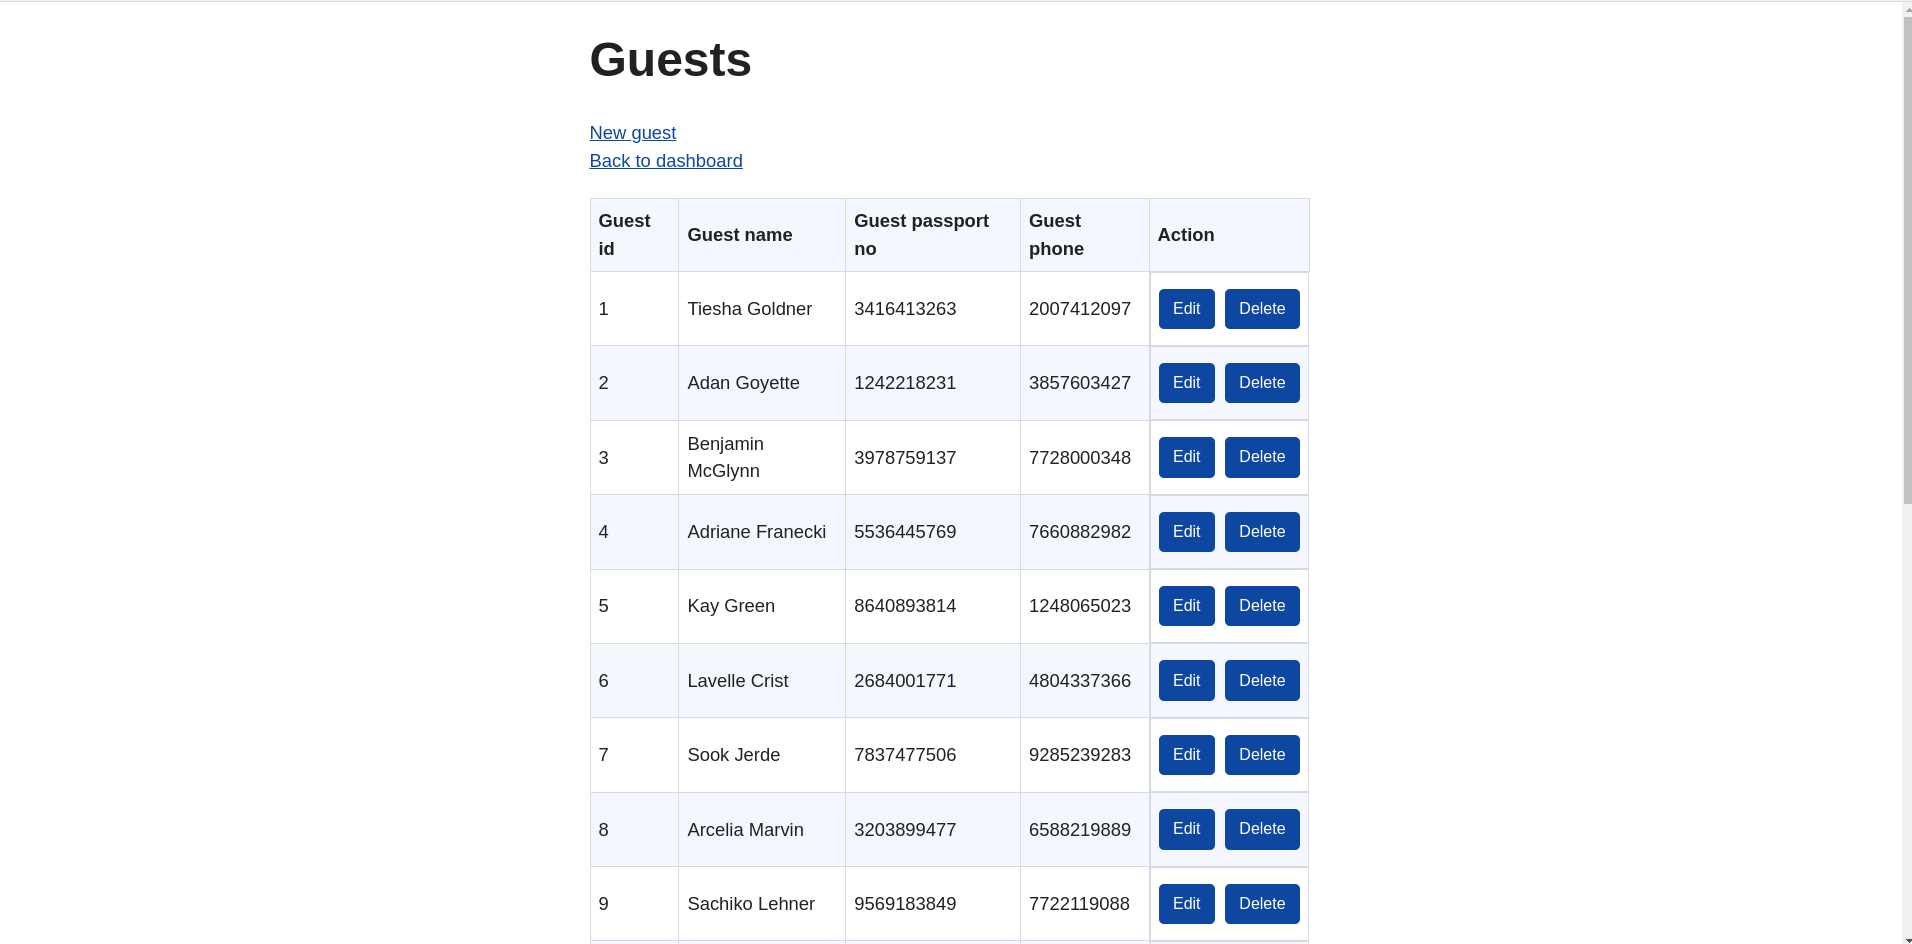Delete guest Kay Green
This screenshot has height=944, width=1912.
pos(1261,605)
